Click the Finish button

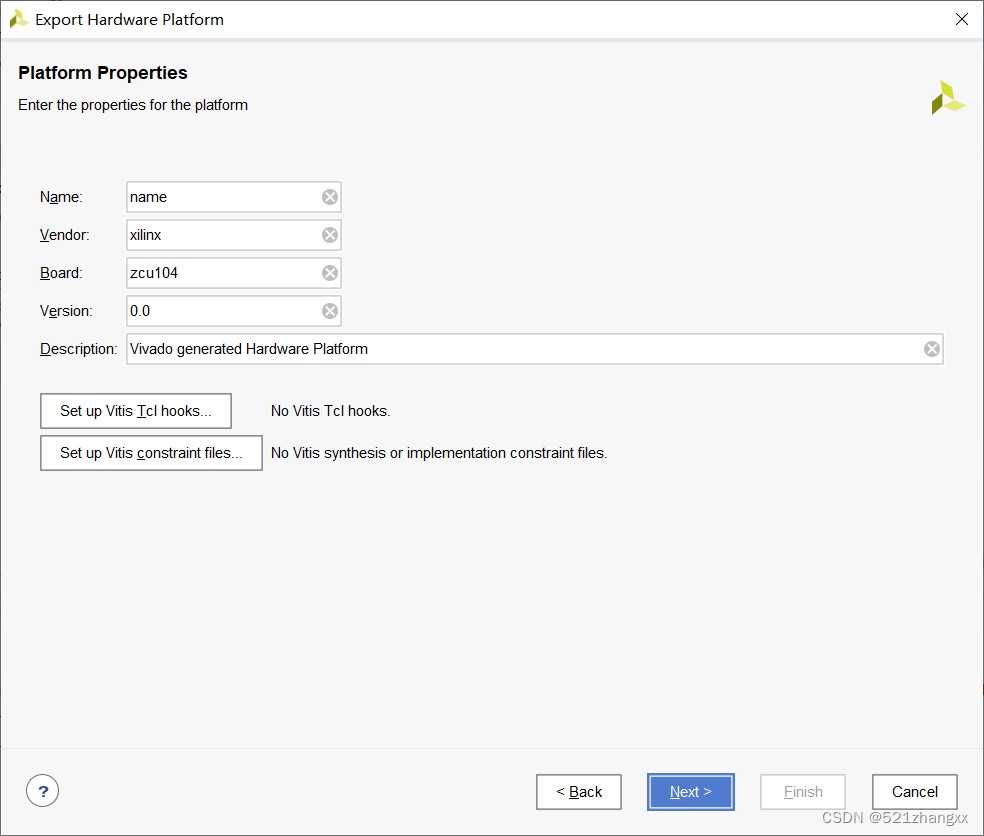pyautogui.click(x=802, y=791)
